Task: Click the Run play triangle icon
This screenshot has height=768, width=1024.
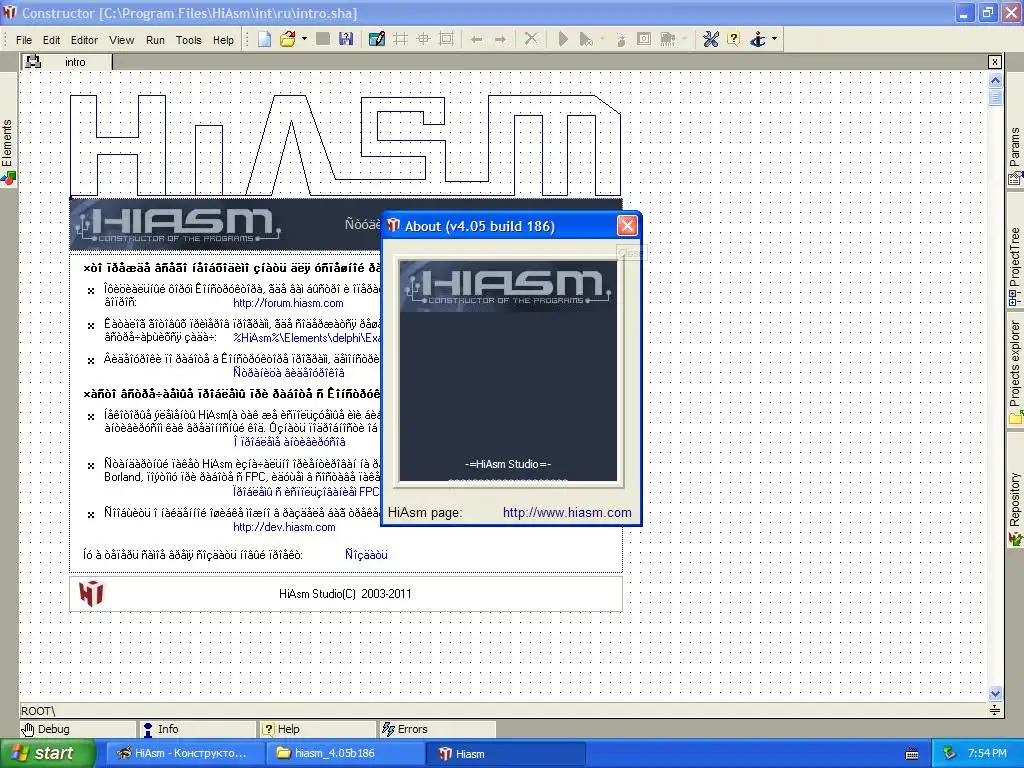Action: 563,39
